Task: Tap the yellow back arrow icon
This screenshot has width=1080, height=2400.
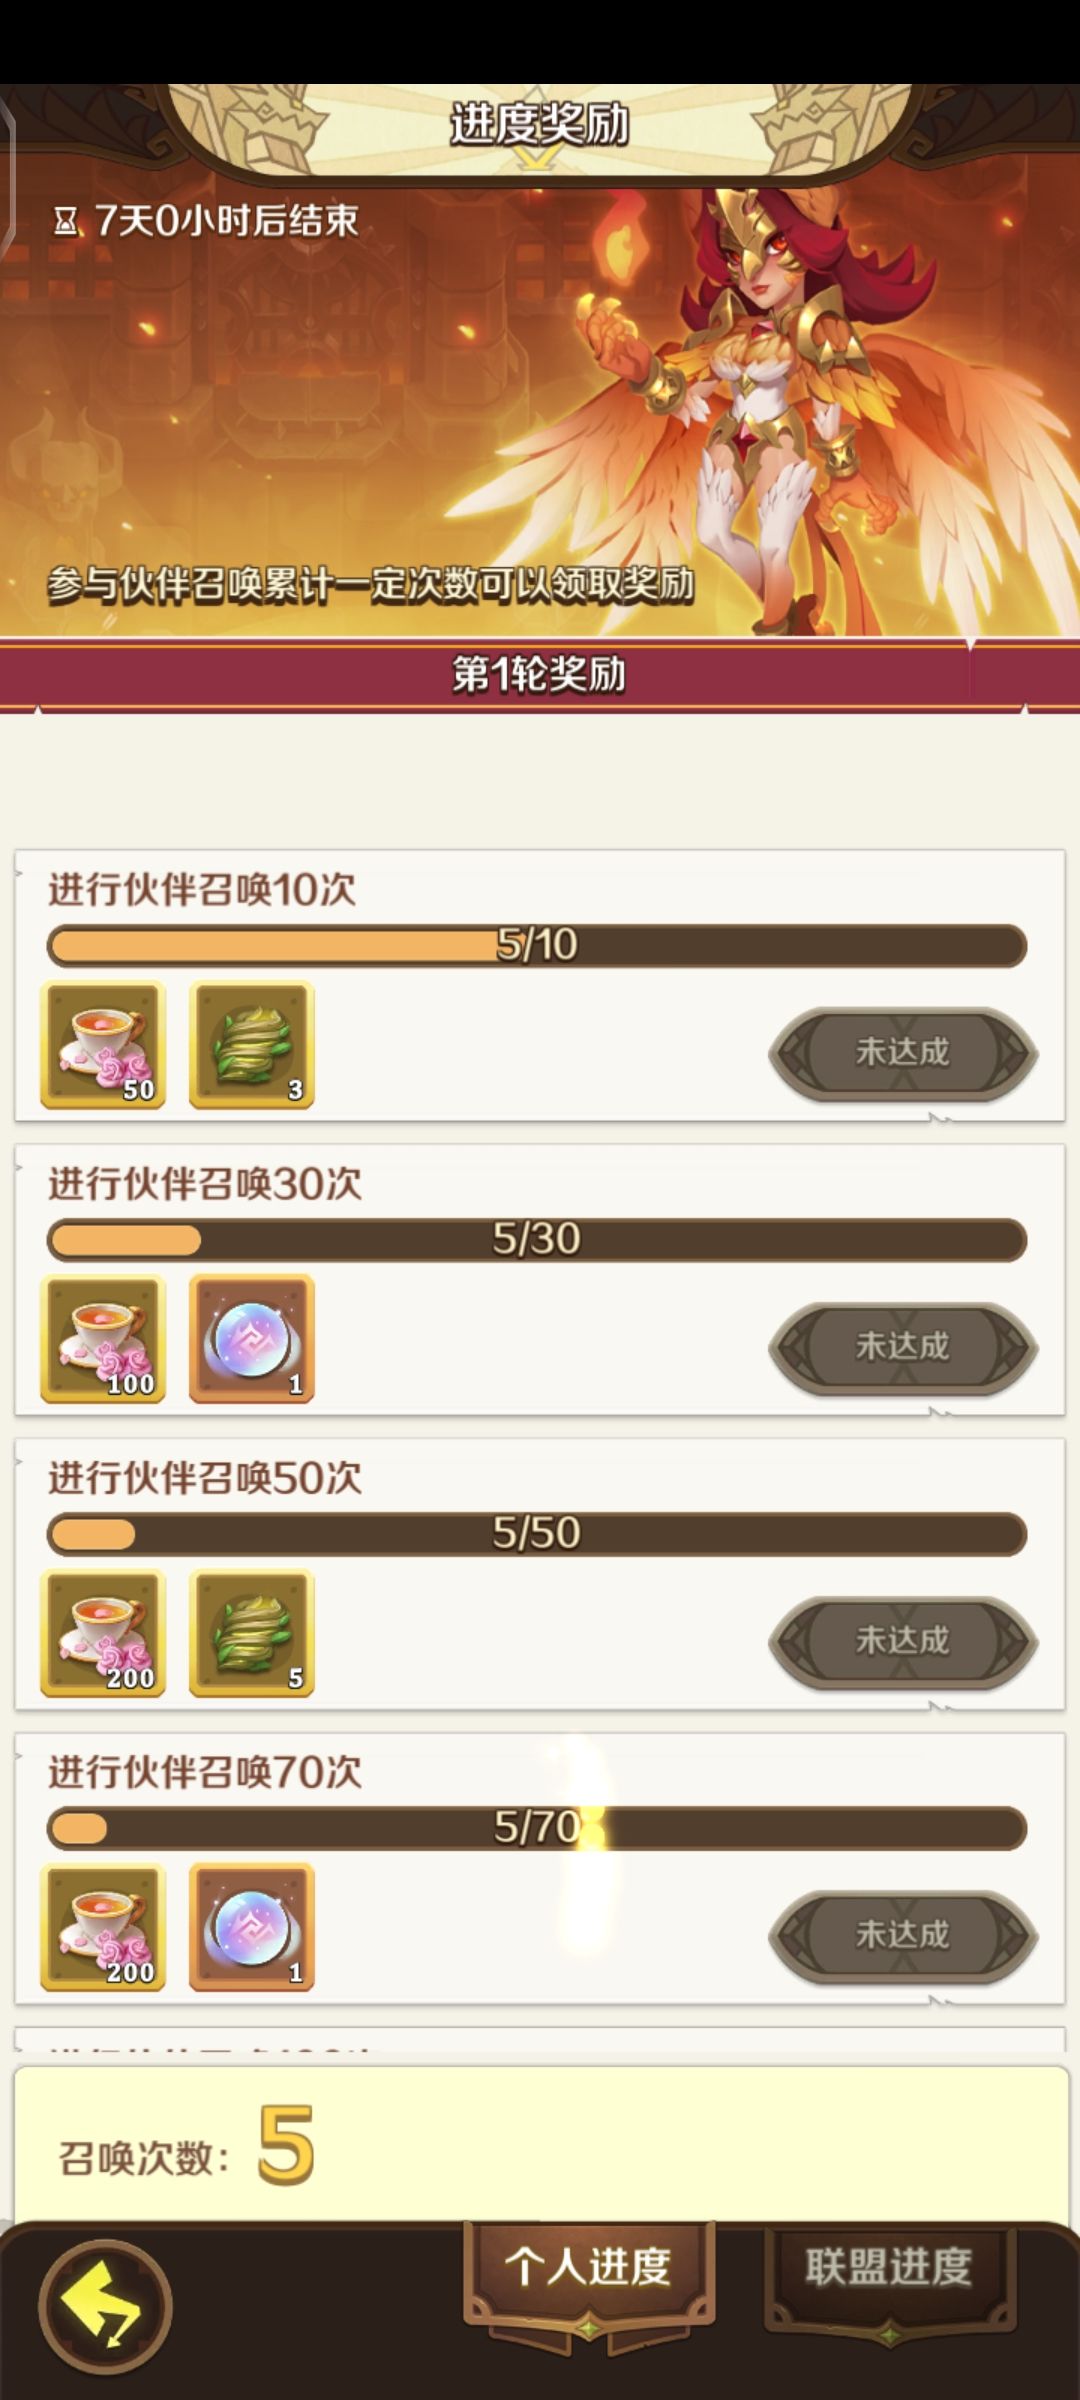Action: 105,2306
